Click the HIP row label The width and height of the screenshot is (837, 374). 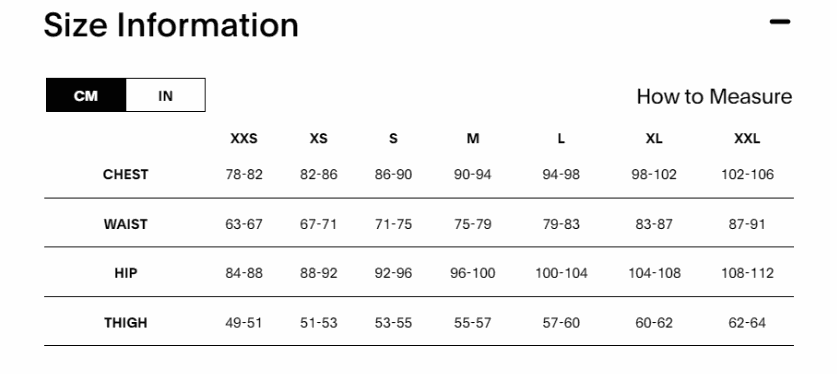coord(125,273)
